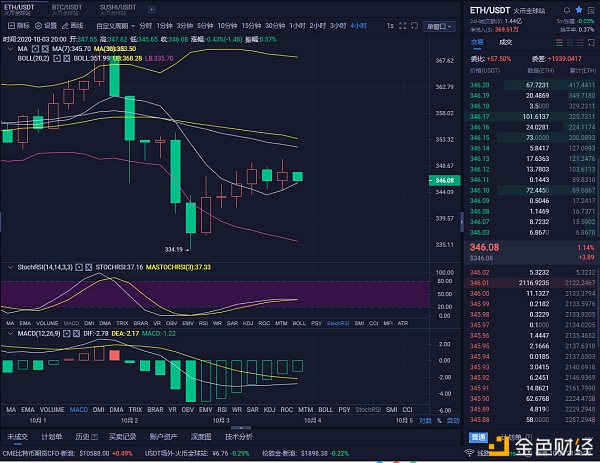Collapse the MA indicator legend
Viewport: 600px width, 463px height.
pyautogui.click(x=10, y=49)
